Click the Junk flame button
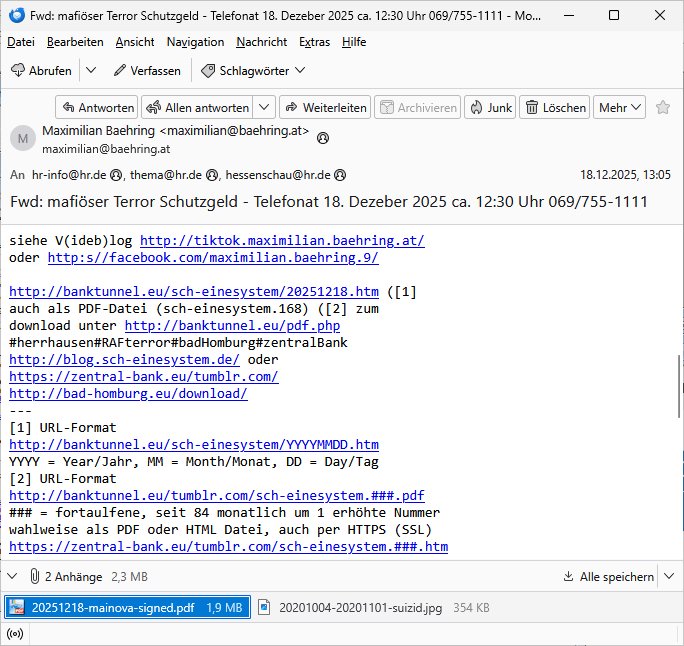The width and height of the screenshot is (684, 646). 489,107
